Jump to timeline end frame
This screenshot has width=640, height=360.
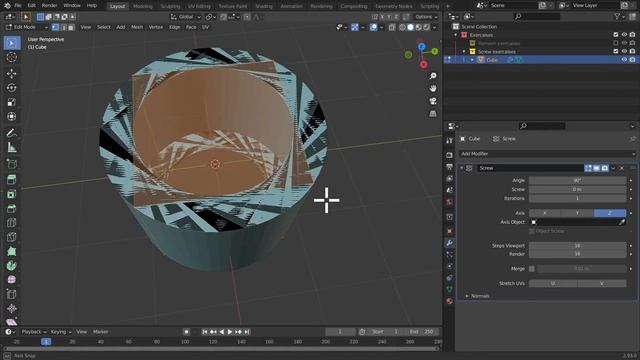click(x=247, y=332)
